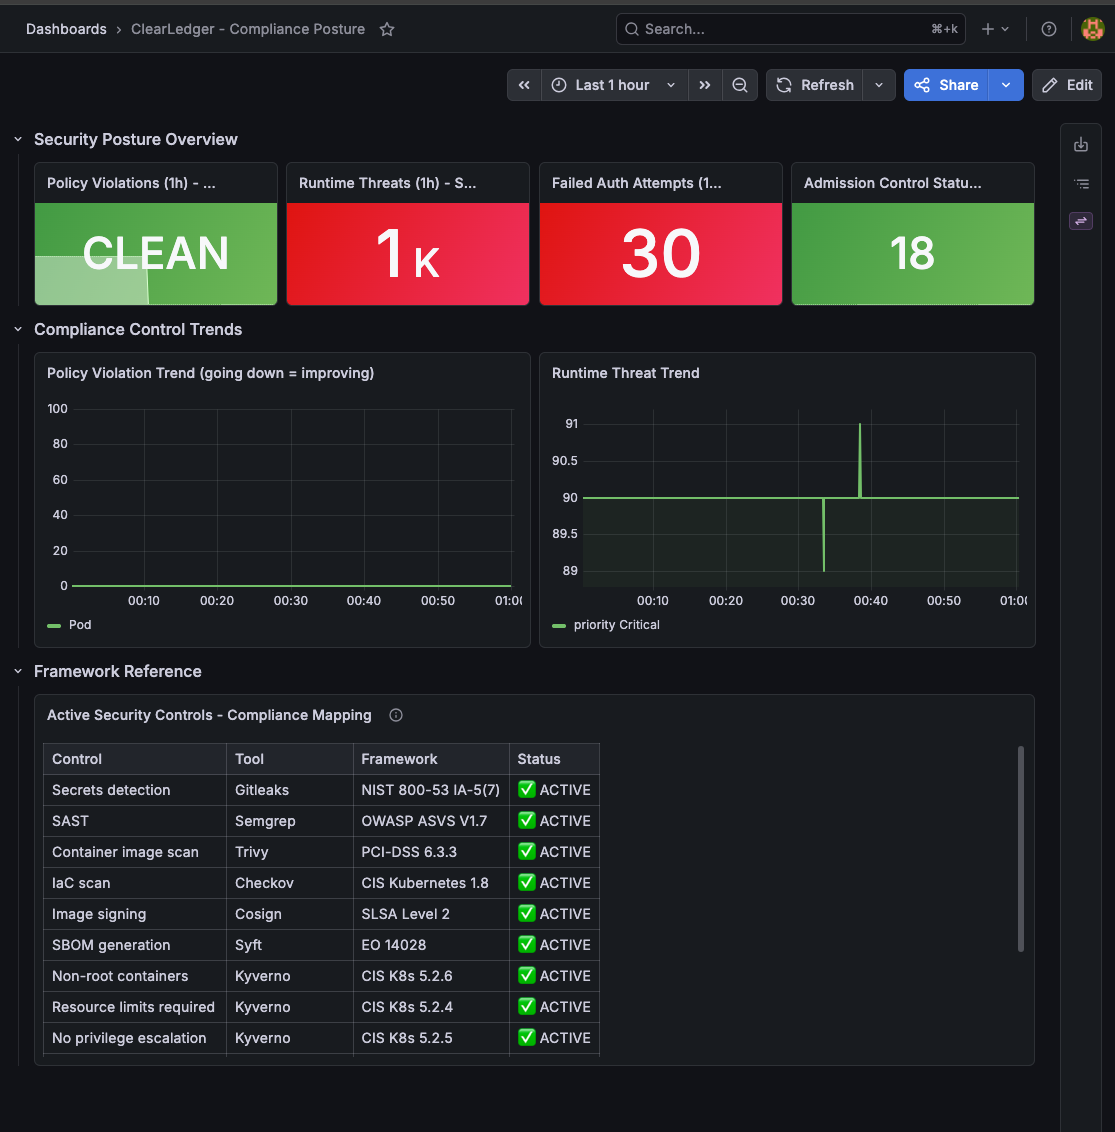Toggle the purple swap icon in sidebar
Image resolution: width=1115 pixels, height=1132 pixels.
pyautogui.click(x=1081, y=221)
